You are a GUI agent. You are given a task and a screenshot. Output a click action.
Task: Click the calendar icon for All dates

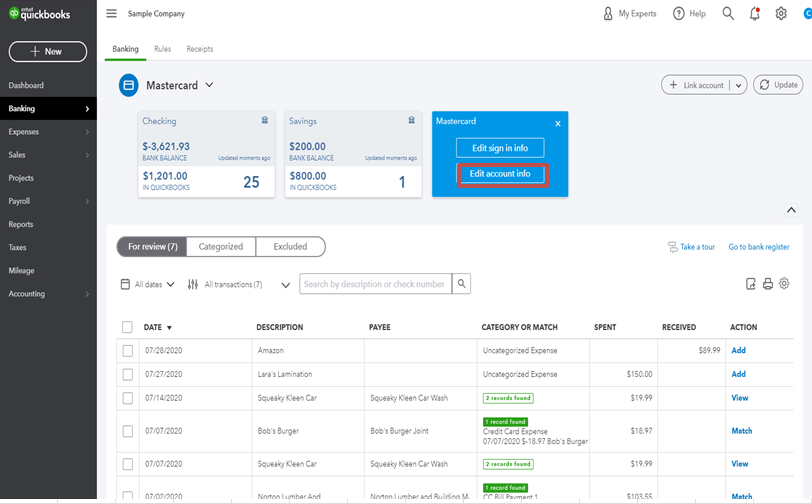pos(125,284)
